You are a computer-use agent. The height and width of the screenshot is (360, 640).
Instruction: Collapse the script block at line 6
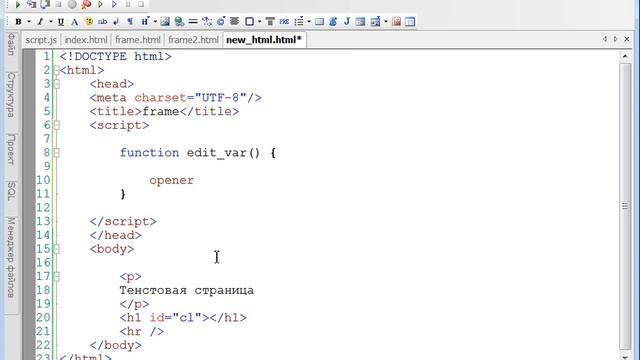[57, 125]
